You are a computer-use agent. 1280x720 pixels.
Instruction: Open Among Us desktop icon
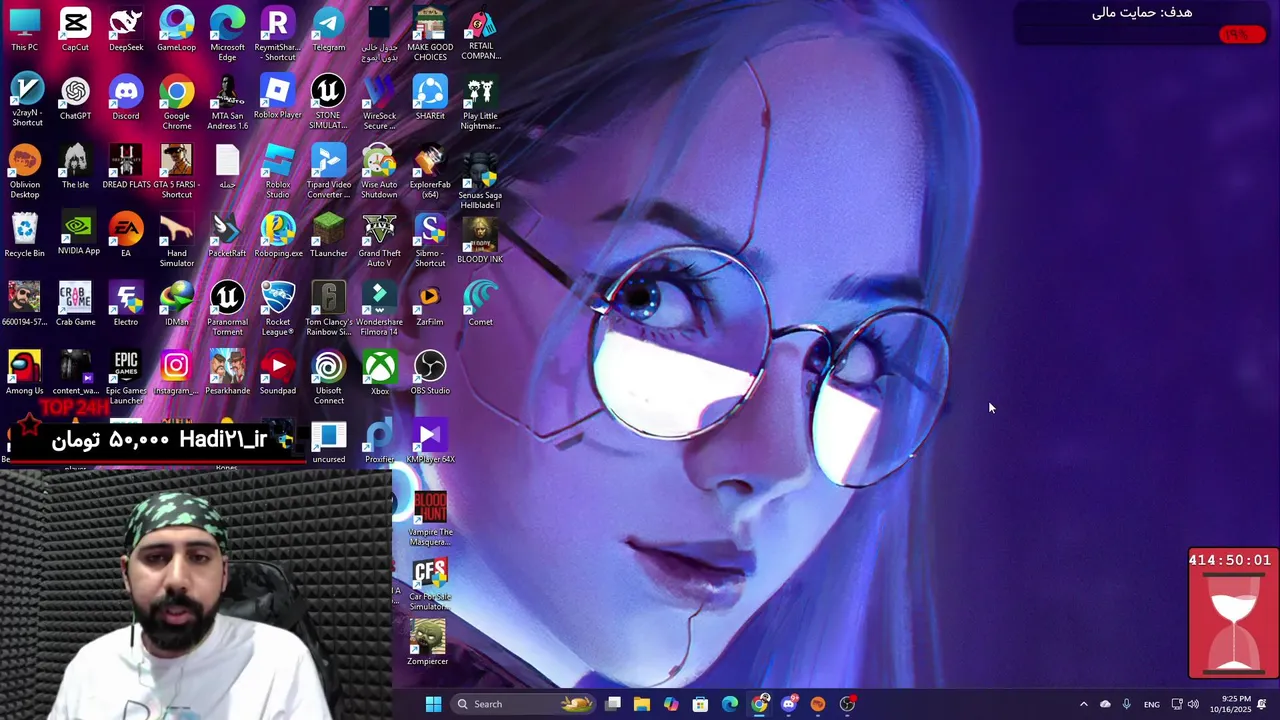[25, 372]
